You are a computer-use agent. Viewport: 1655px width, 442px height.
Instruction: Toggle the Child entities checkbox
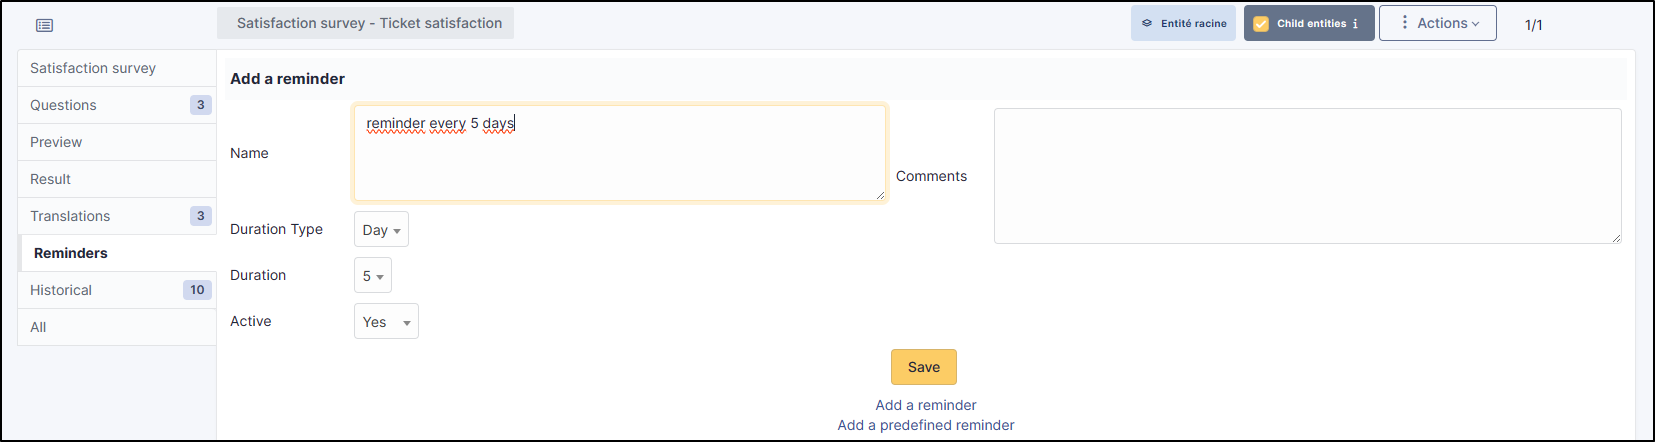click(1261, 24)
